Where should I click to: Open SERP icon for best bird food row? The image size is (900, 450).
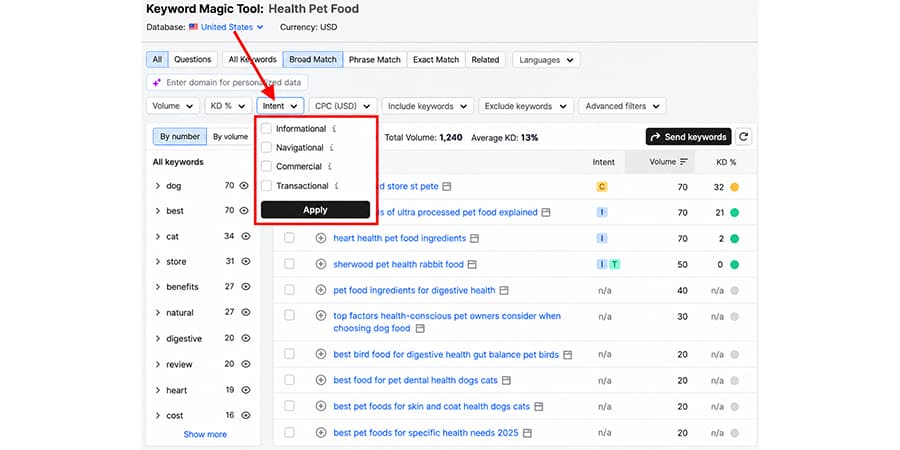pyautogui.click(x=568, y=355)
